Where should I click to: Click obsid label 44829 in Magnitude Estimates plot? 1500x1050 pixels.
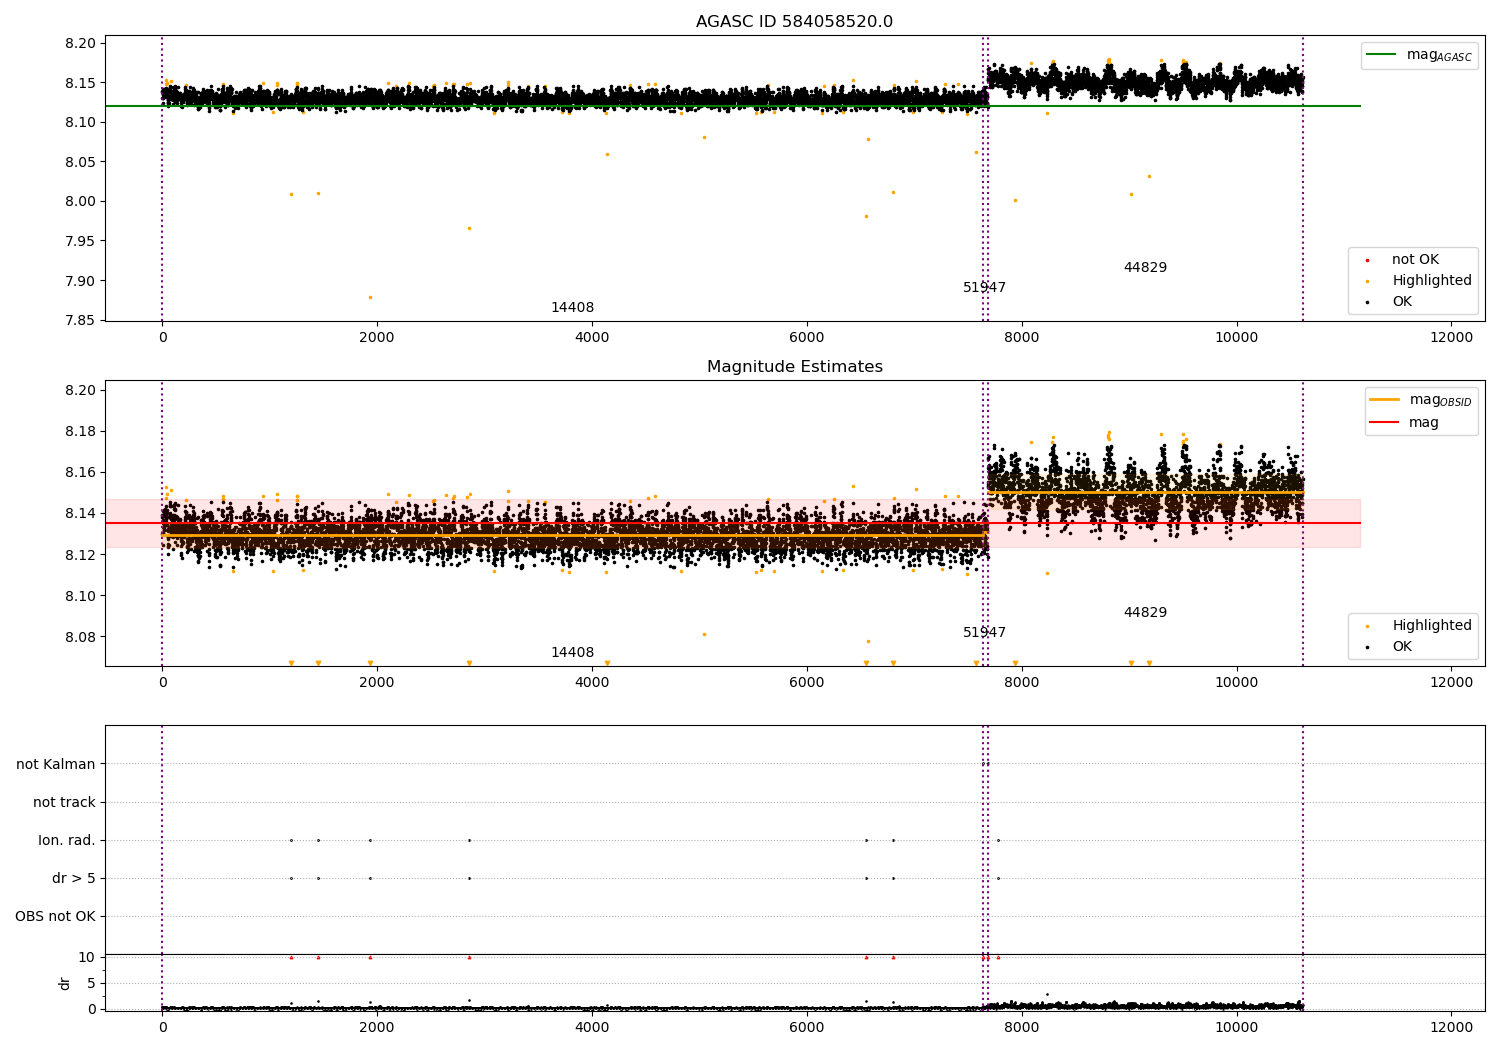(1145, 613)
